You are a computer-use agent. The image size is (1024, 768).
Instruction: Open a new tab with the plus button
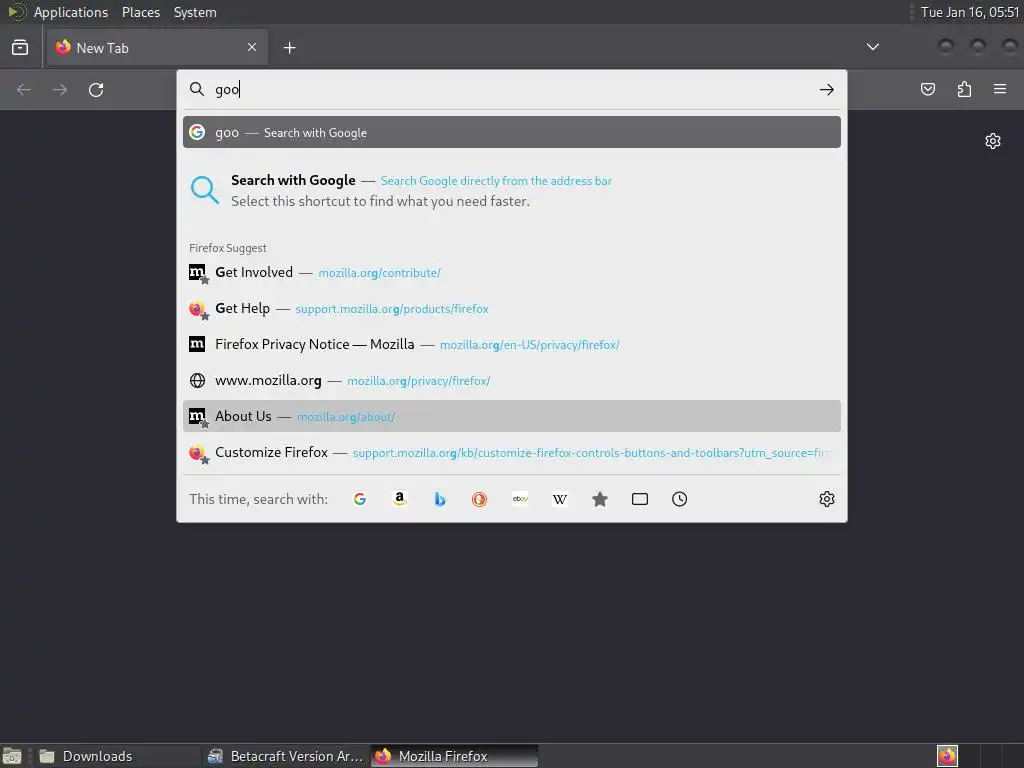pos(289,48)
